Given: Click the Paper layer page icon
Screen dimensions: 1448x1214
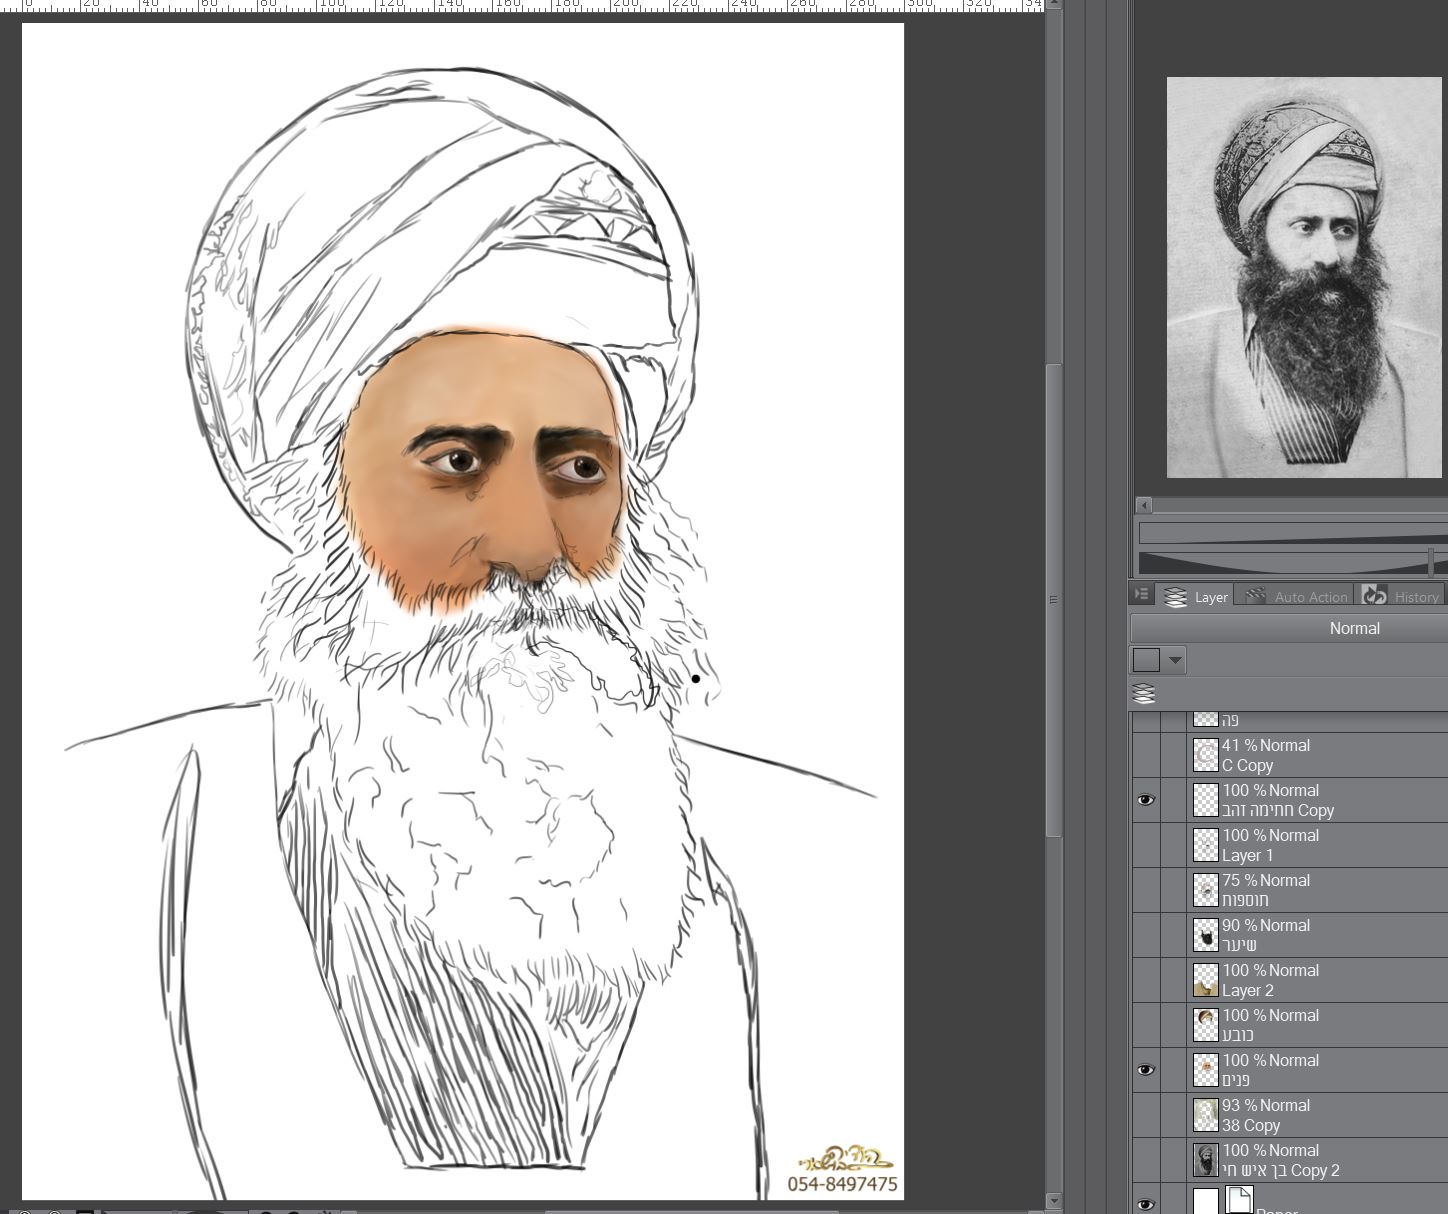Looking at the screenshot, I should (1239, 1200).
